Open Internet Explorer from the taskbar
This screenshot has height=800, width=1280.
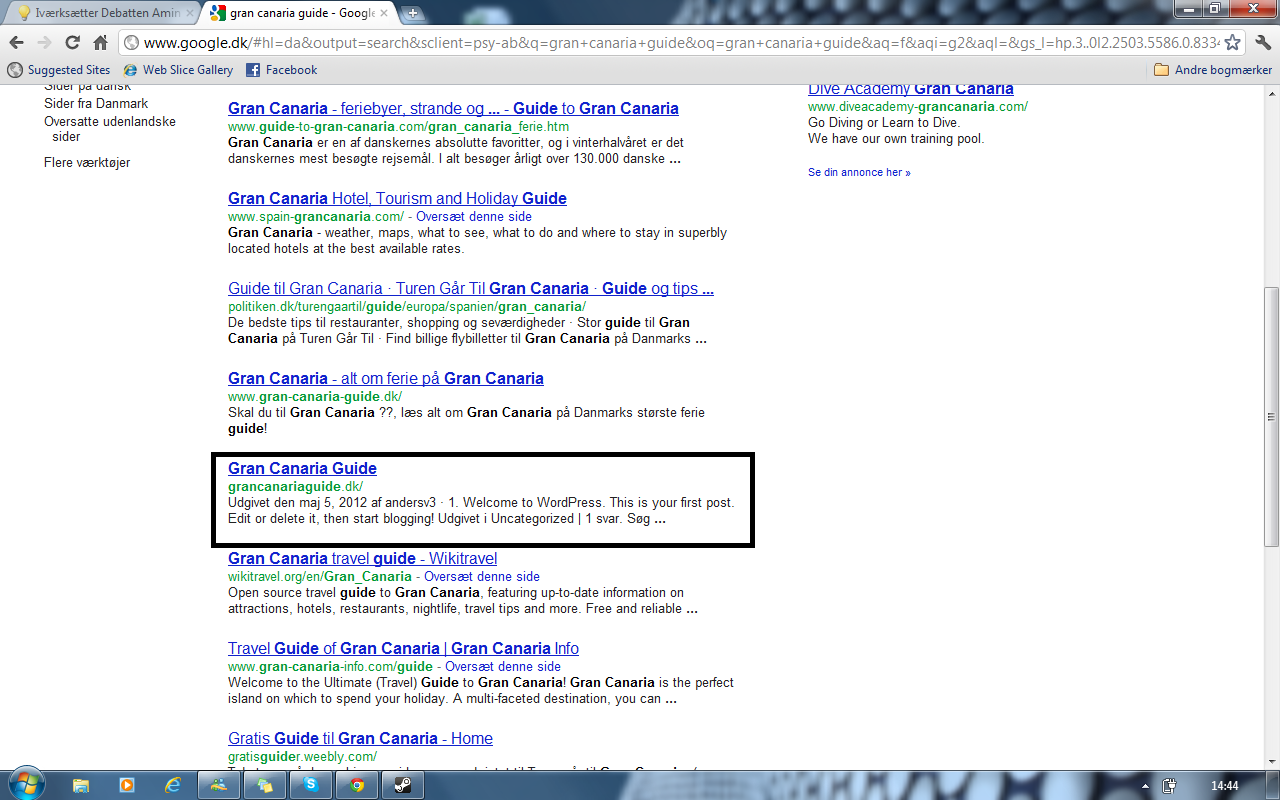pyautogui.click(x=173, y=785)
